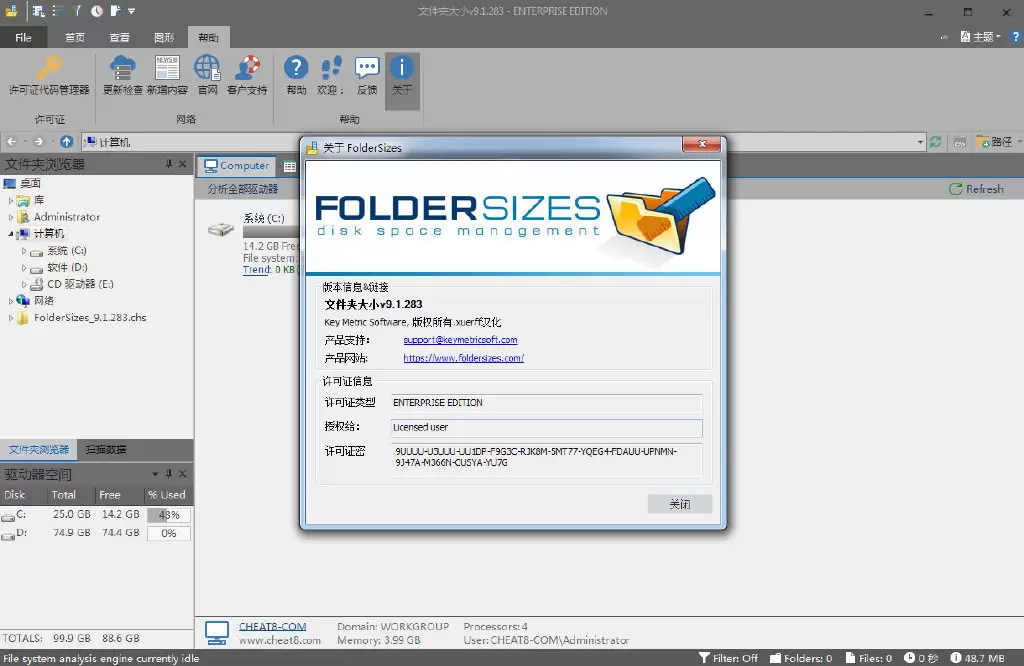Open the address bar dropdown arrow
The width and height of the screenshot is (1024, 666).
coord(920,142)
